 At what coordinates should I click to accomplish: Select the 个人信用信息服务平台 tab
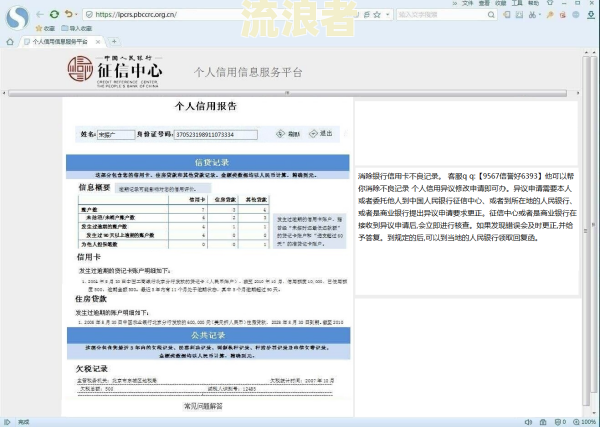tap(59, 41)
